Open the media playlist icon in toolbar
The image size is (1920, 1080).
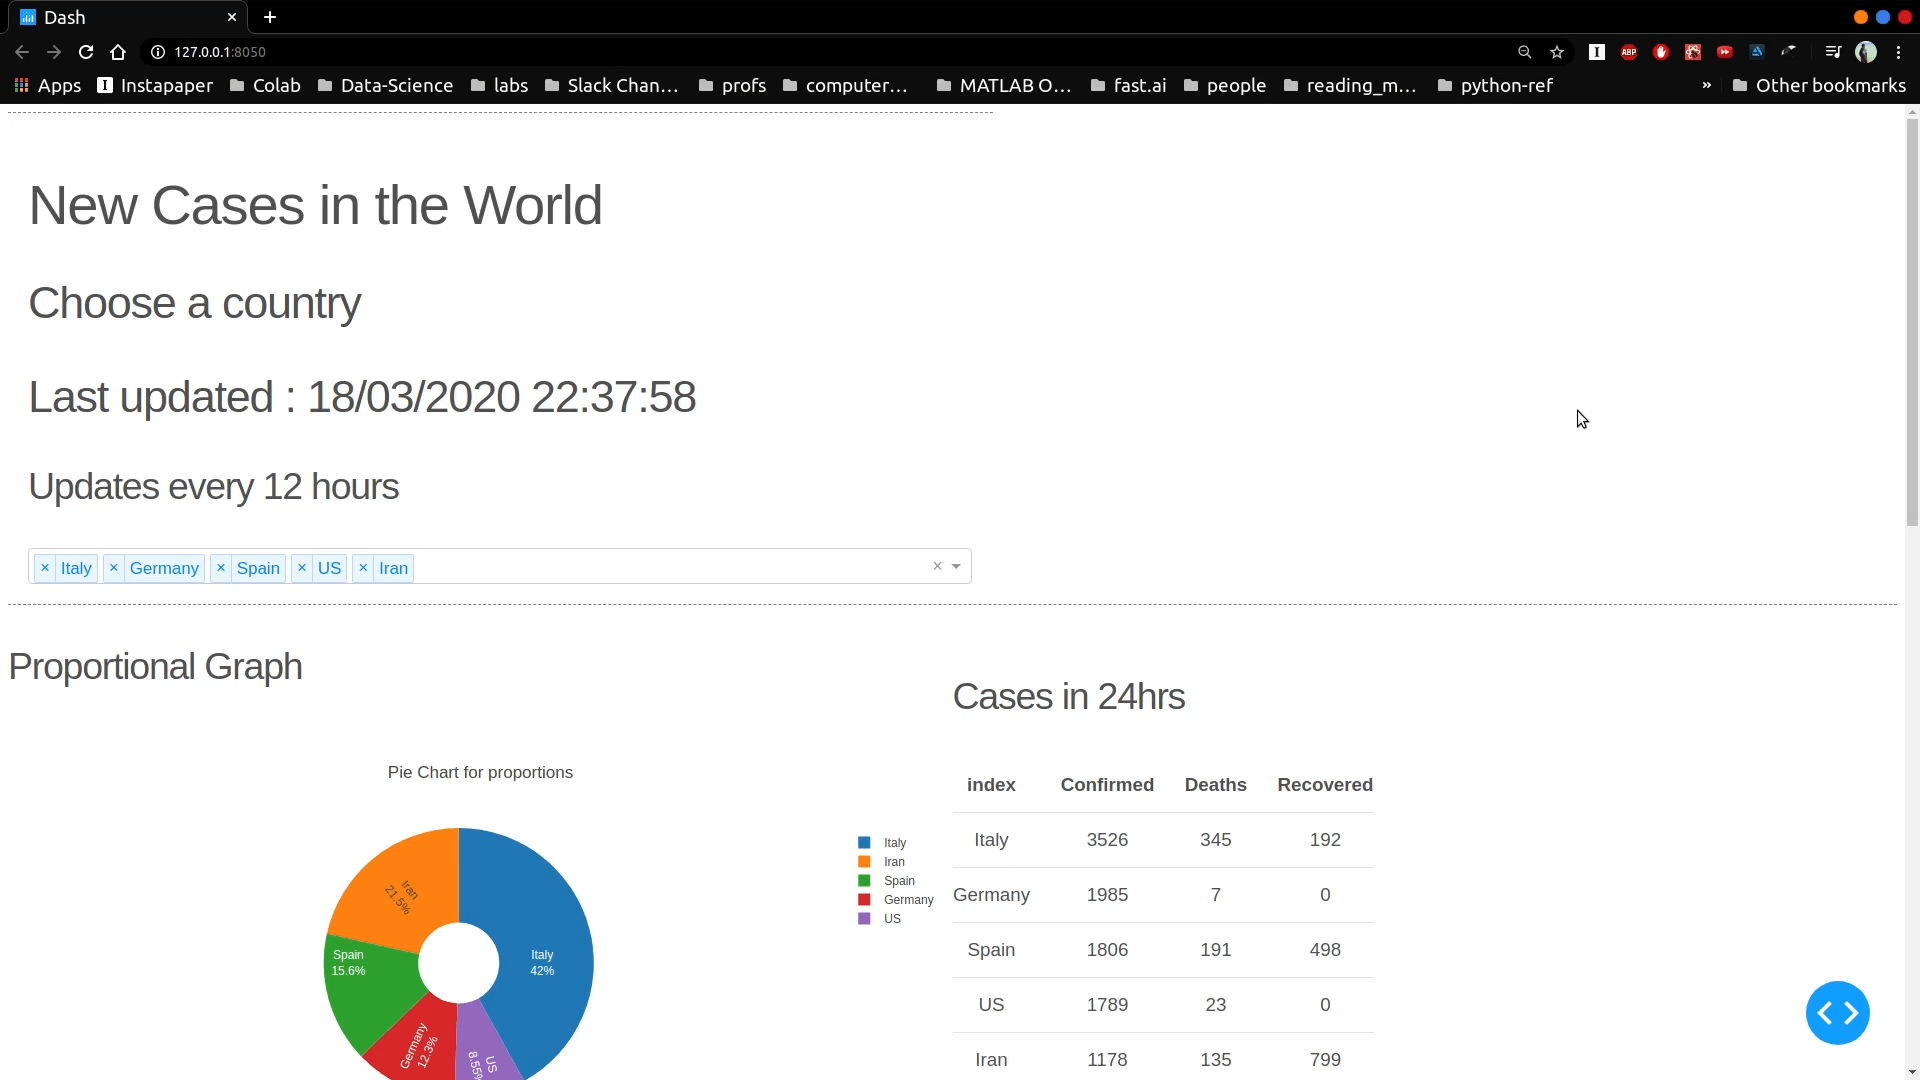pyautogui.click(x=1832, y=52)
